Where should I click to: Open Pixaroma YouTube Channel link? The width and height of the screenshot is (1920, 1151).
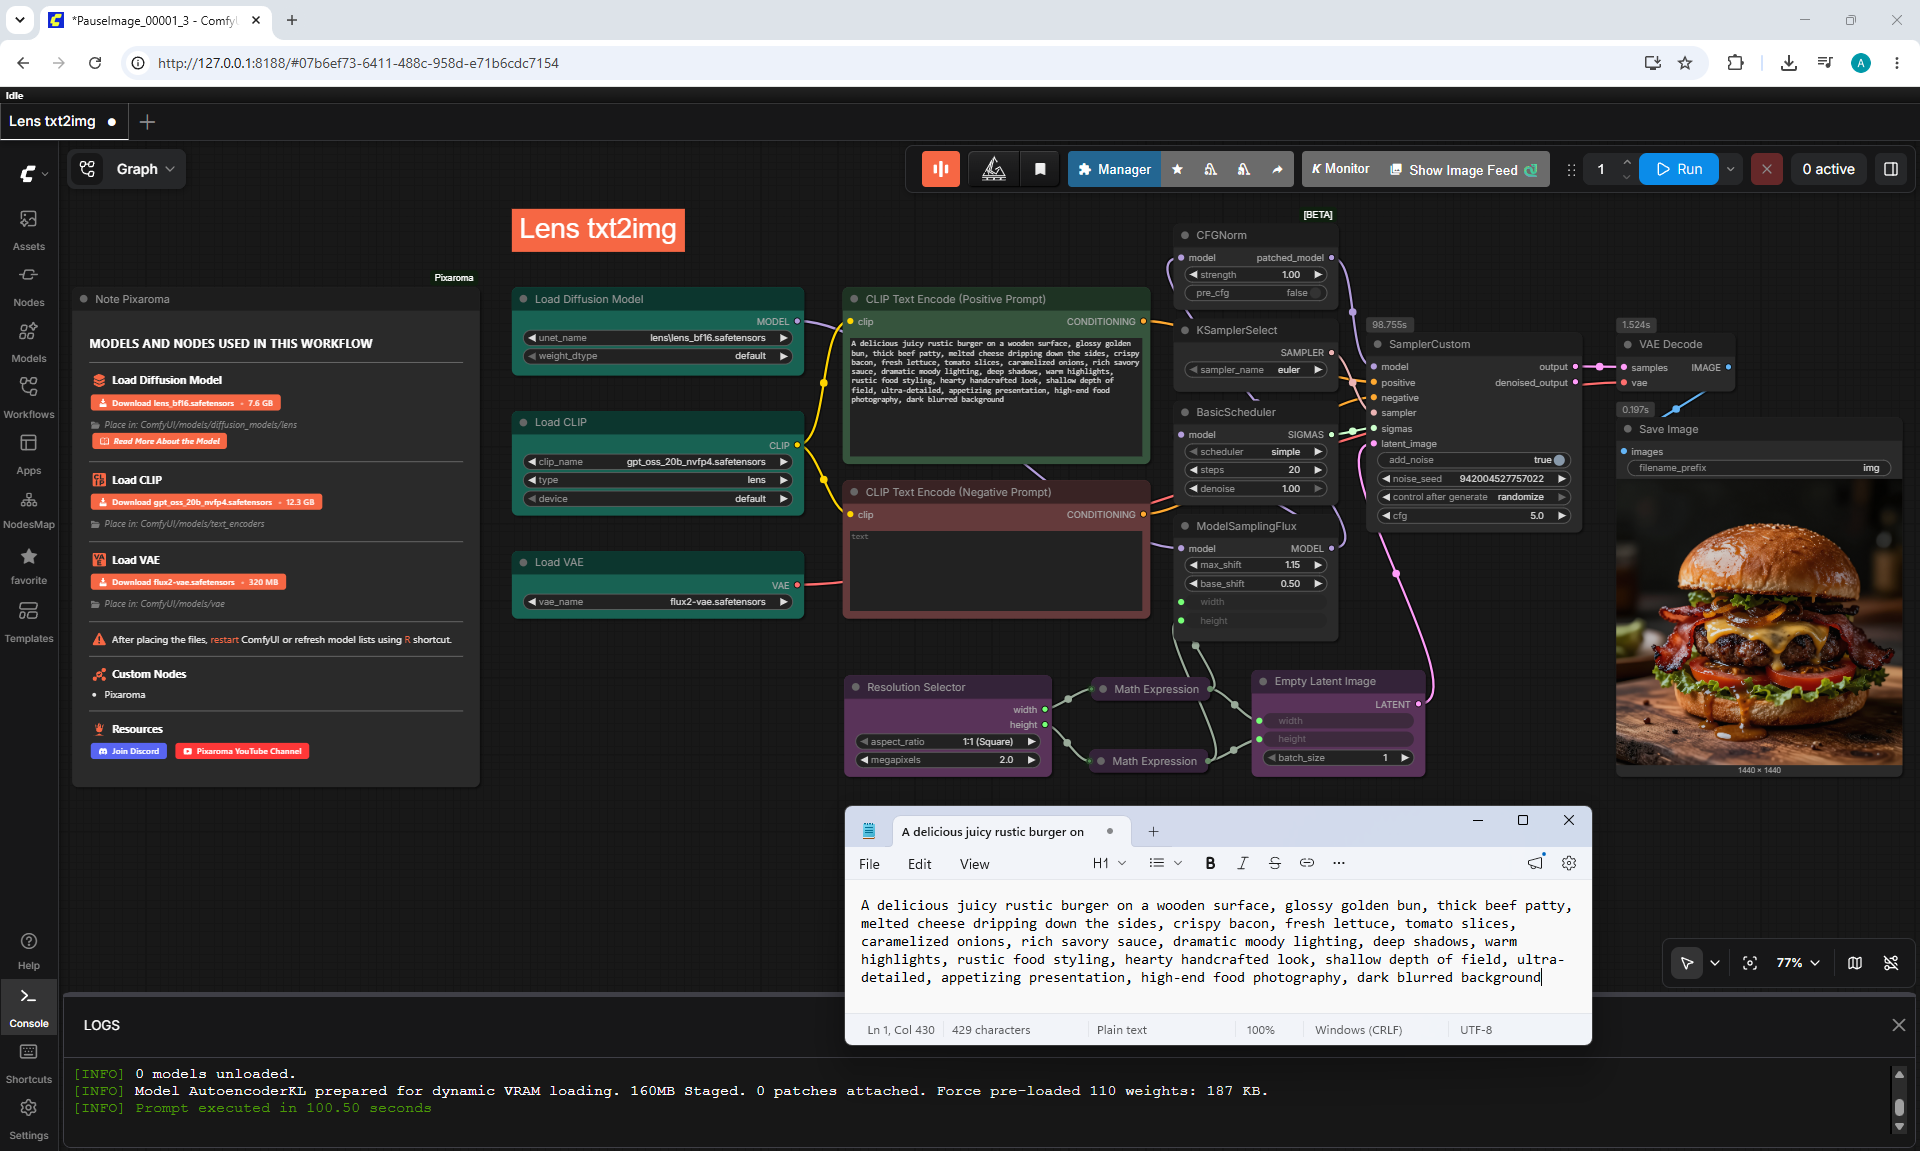(242, 751)
